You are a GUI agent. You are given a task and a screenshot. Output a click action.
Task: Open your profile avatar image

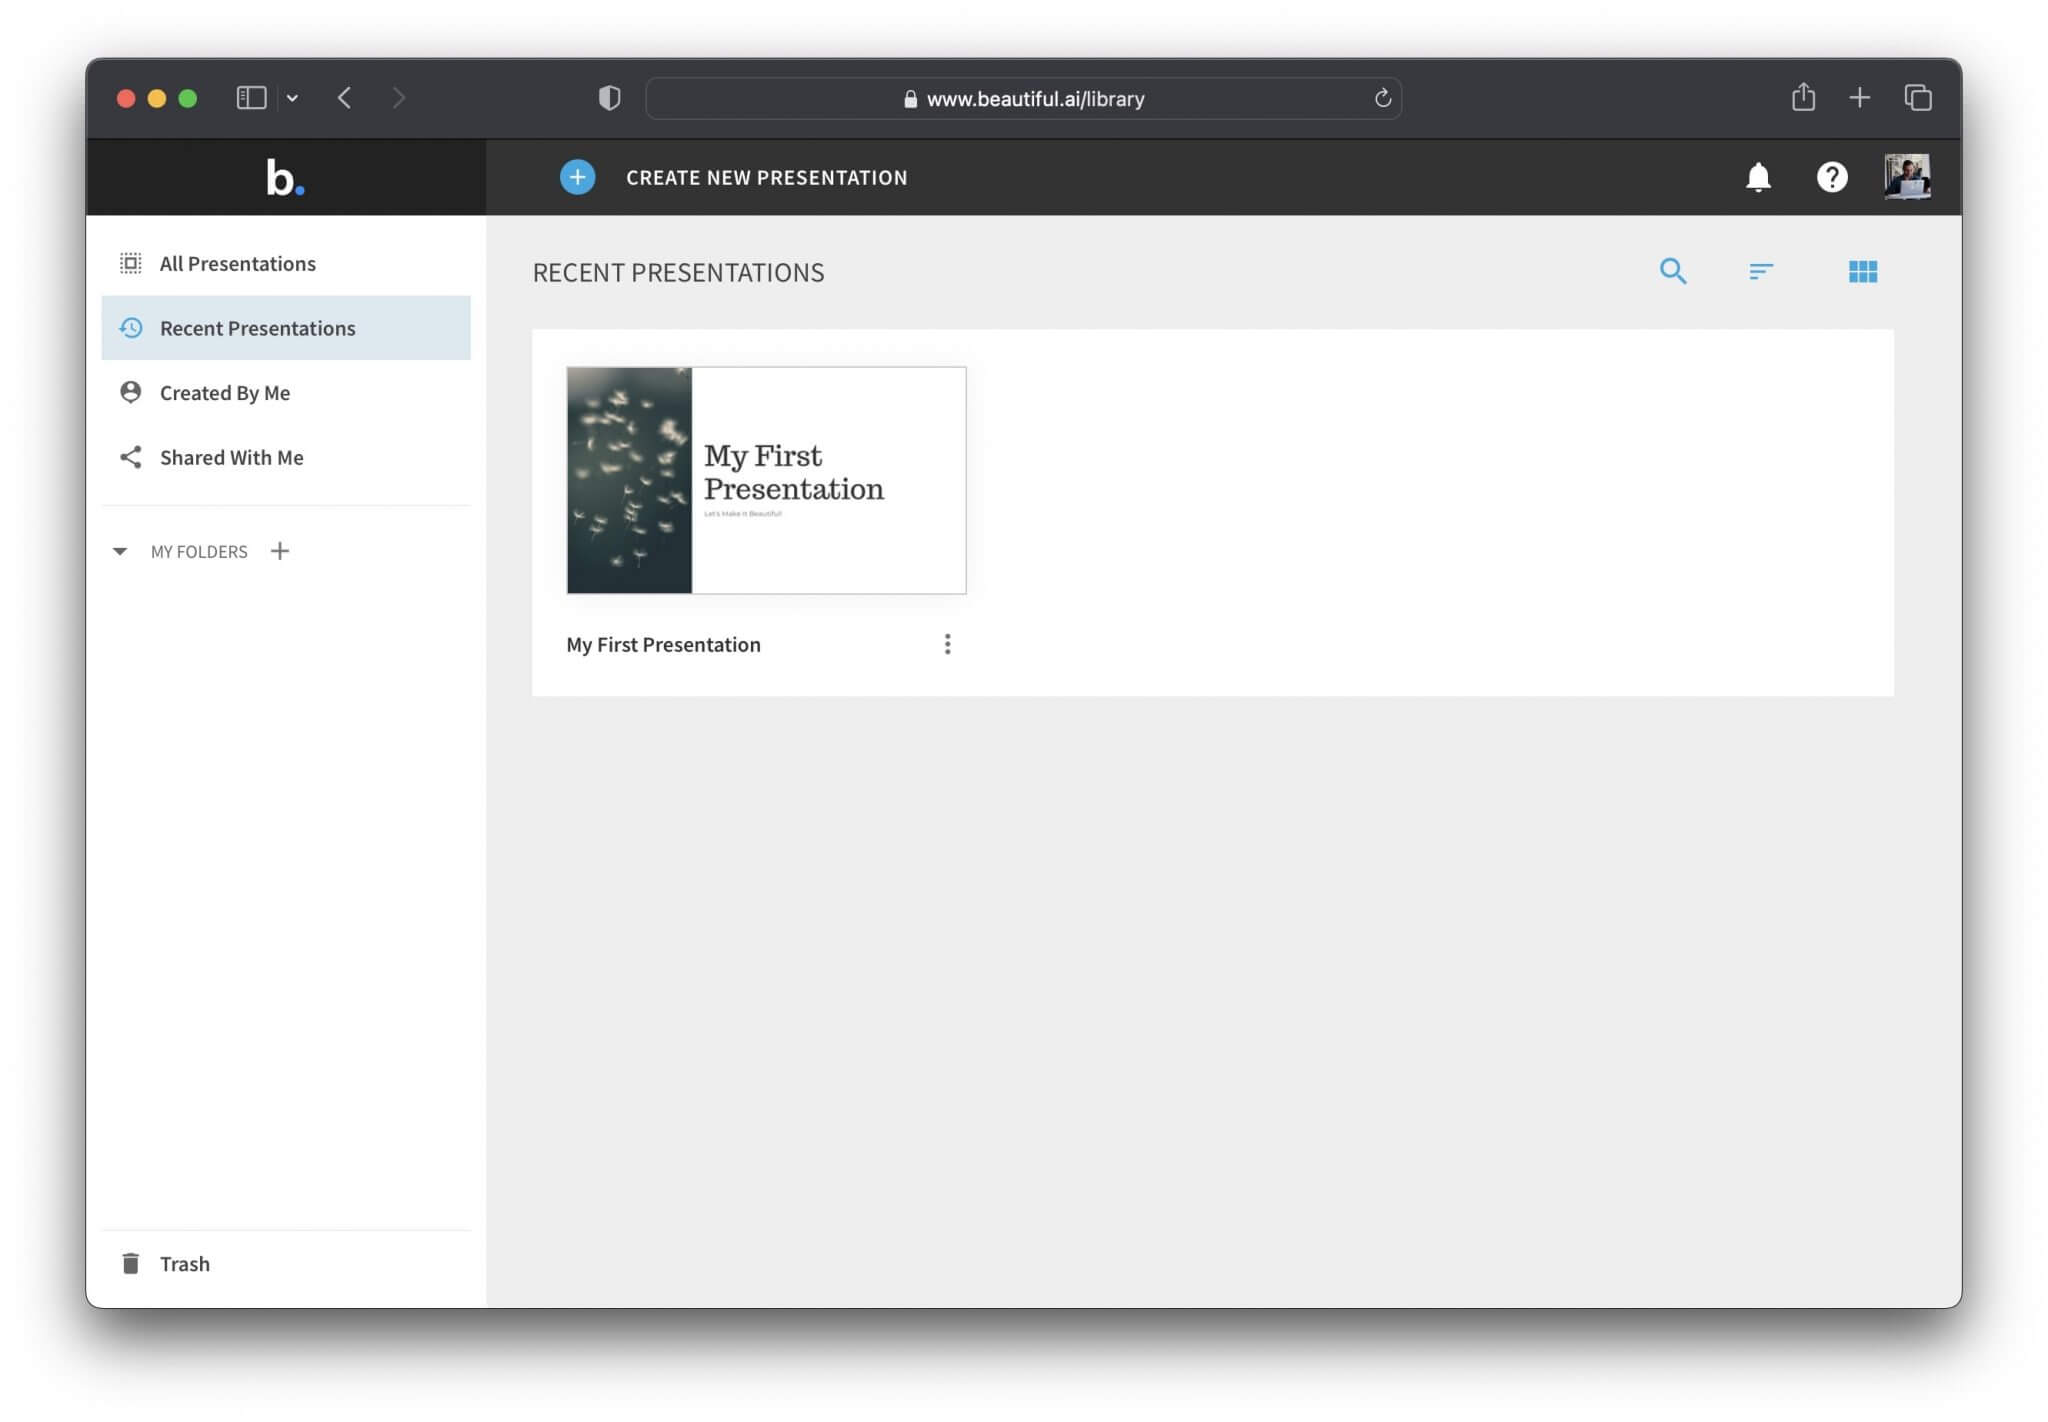coord(1905,177)
